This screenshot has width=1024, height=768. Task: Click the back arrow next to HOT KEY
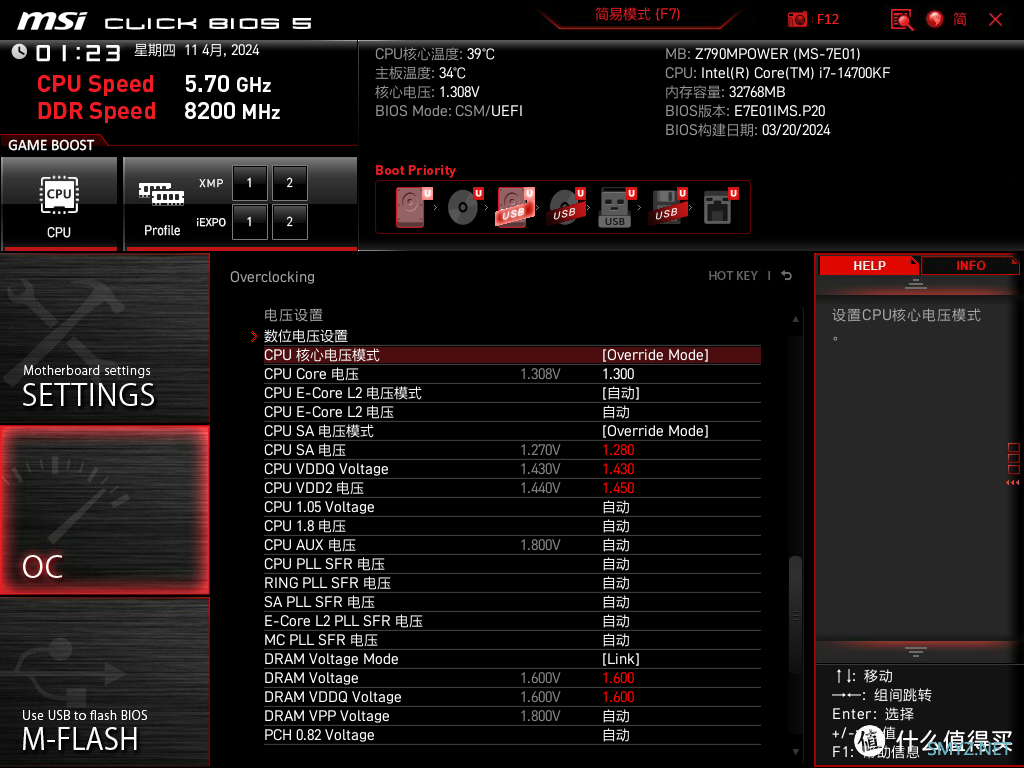pos(787,276)
